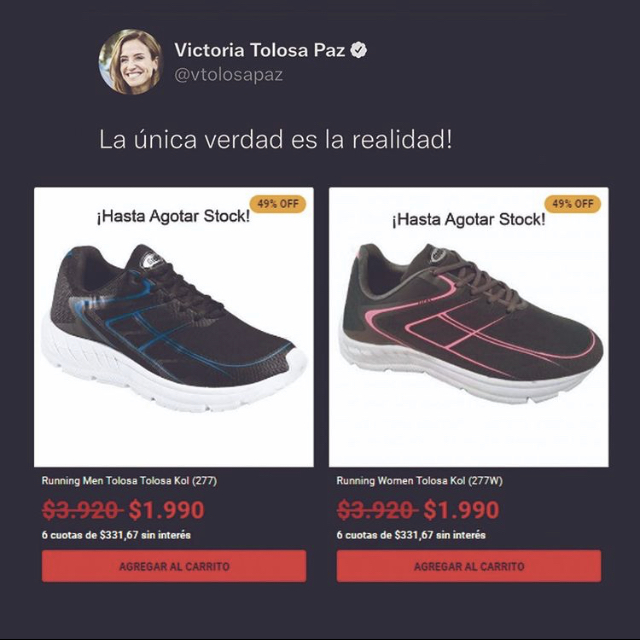
Task: Click the women's $1.990 sale price
Action: tap(461, 510)
